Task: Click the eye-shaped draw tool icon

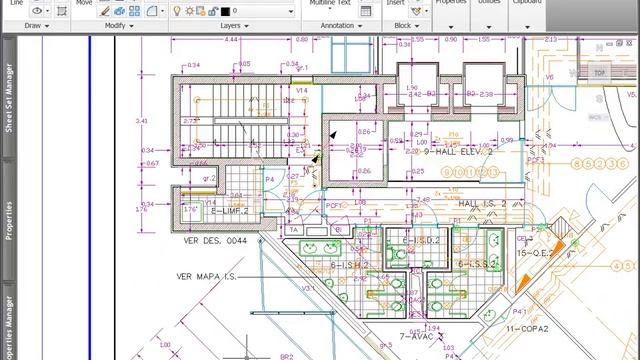Action: (x=37, y=11)
